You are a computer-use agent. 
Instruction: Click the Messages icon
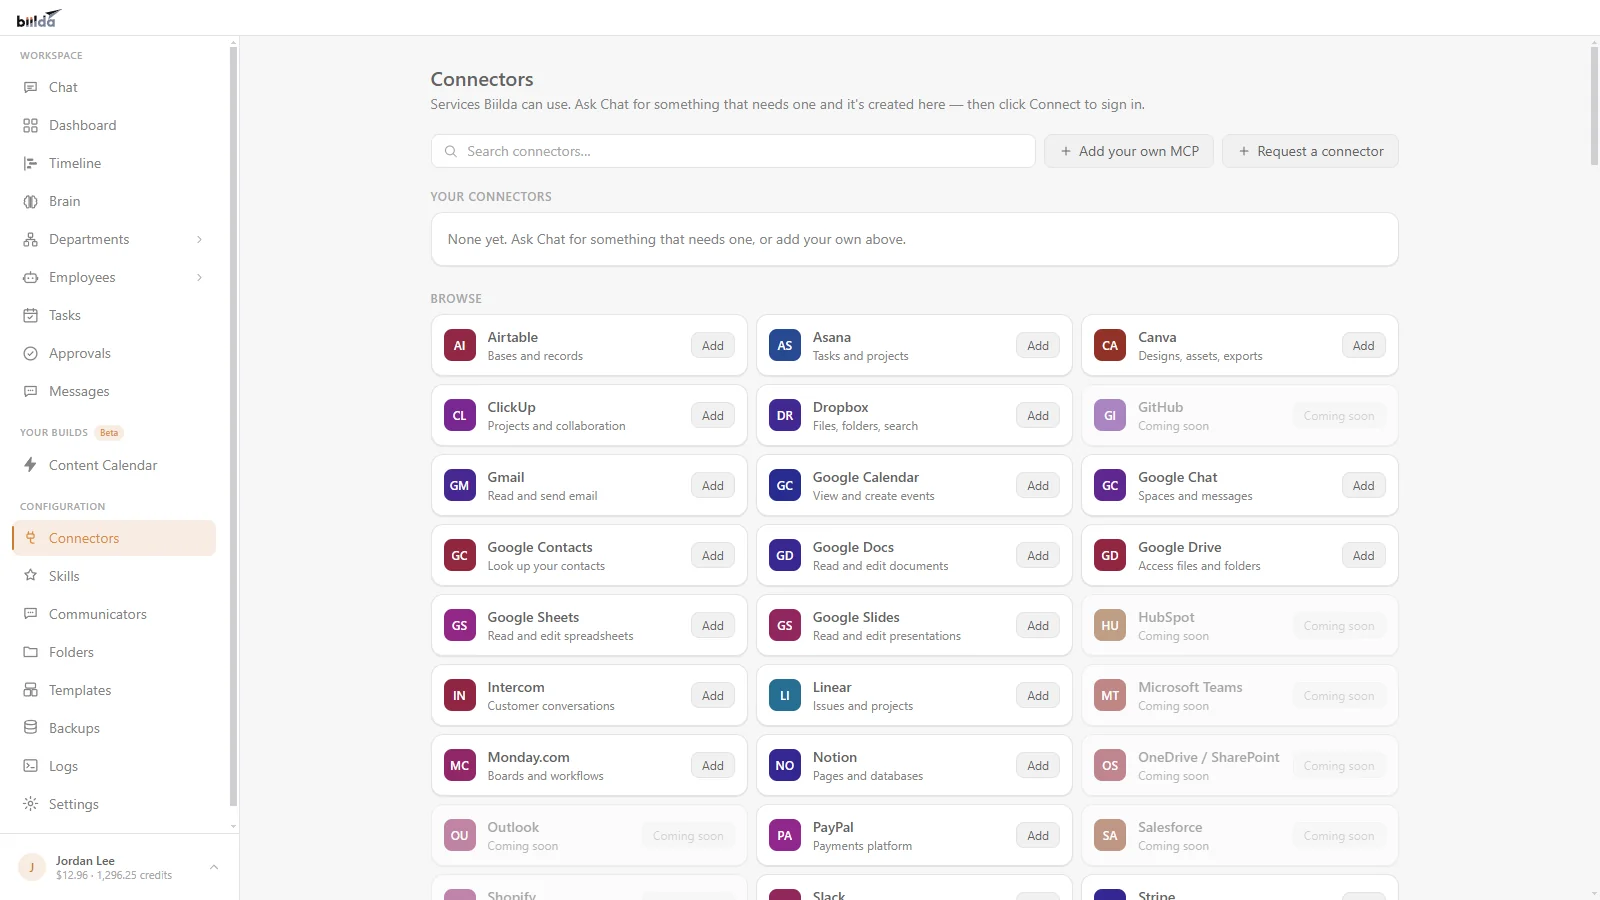(30, 391)
